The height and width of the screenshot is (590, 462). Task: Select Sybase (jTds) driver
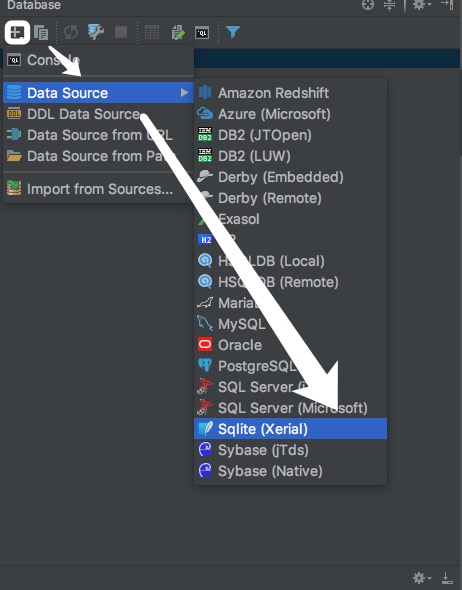tap(290, 450)
